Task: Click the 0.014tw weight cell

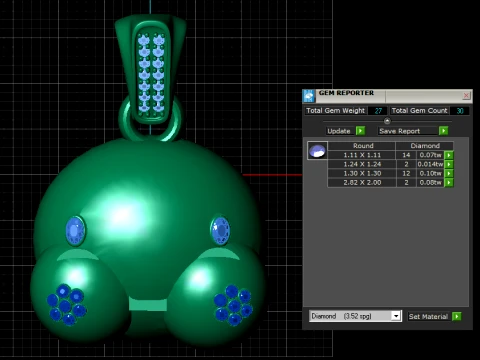Action: click(x=430, y=164)
